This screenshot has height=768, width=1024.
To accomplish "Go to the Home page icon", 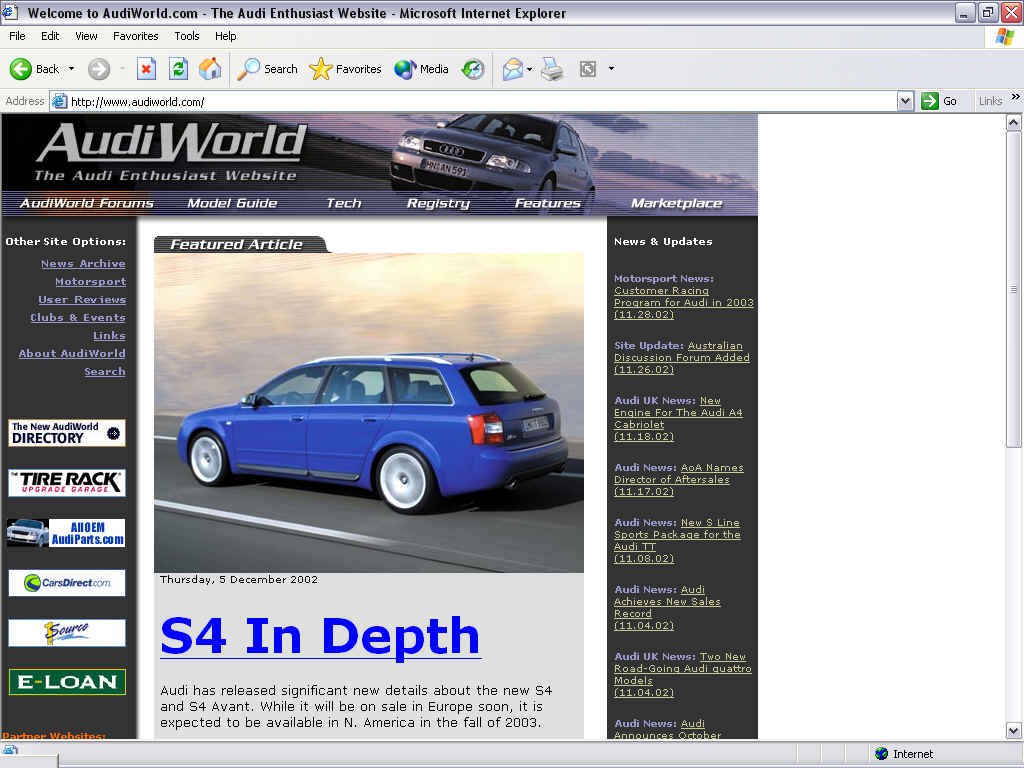I will (210, 69).
